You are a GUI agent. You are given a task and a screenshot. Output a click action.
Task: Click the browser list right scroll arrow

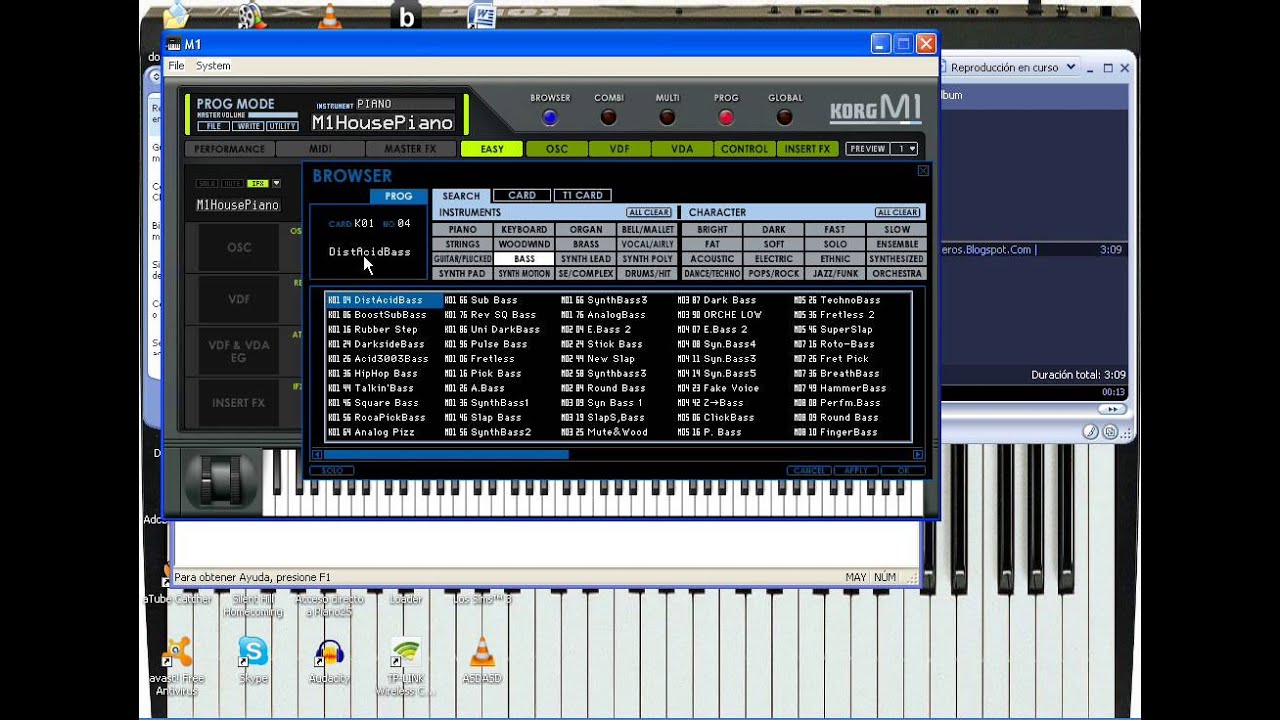(x=918, y=454)
